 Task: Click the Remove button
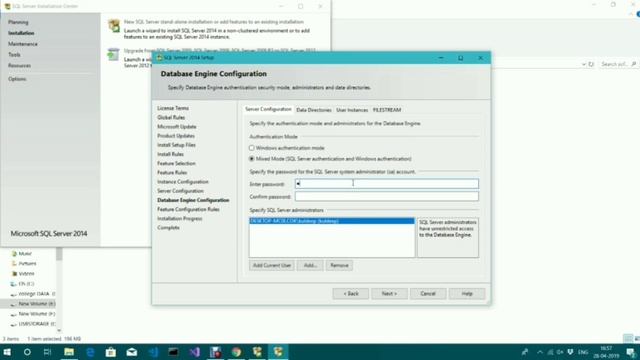[x=339, y=265]
